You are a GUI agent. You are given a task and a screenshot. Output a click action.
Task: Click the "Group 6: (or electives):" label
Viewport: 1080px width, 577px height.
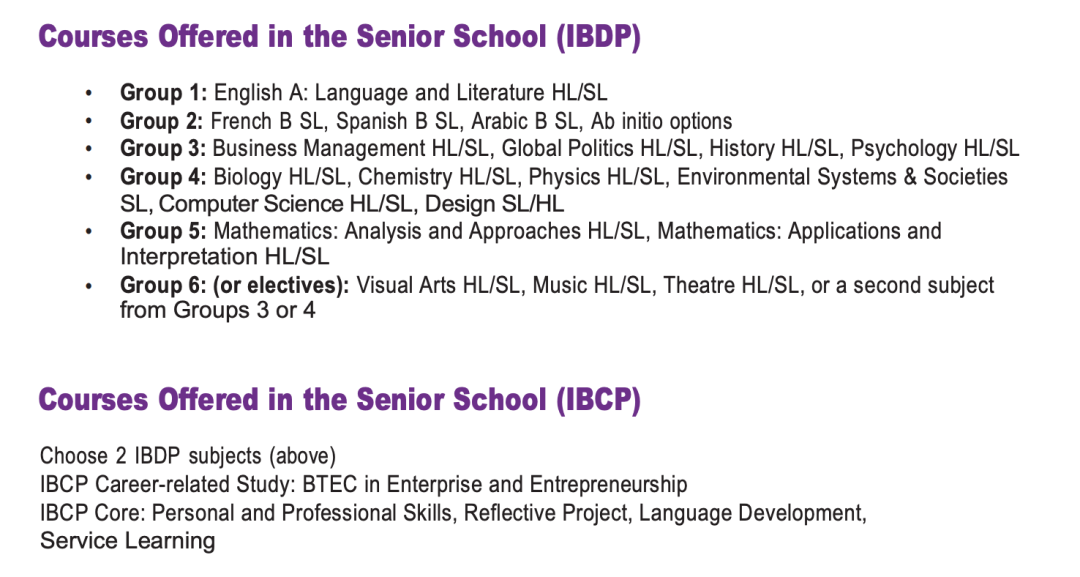click(x=235, y=285)
